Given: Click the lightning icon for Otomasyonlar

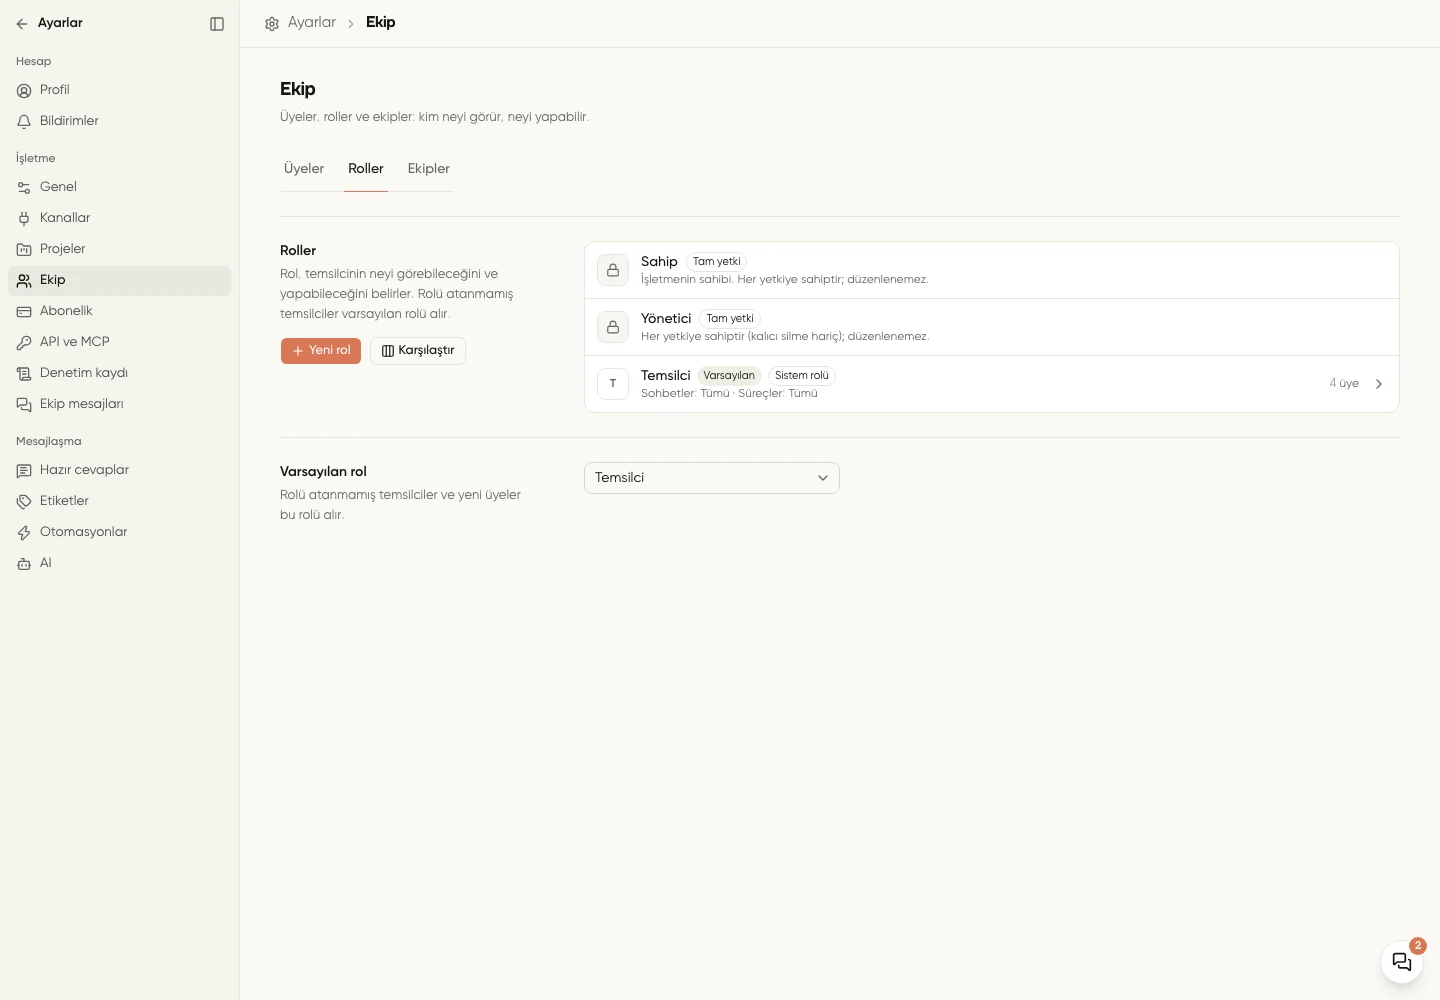Looking at the screenshot, I should point(24,533).
